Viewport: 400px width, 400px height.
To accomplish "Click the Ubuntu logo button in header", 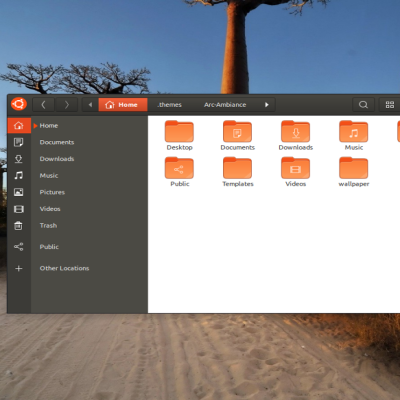I will tap(19, 104).
